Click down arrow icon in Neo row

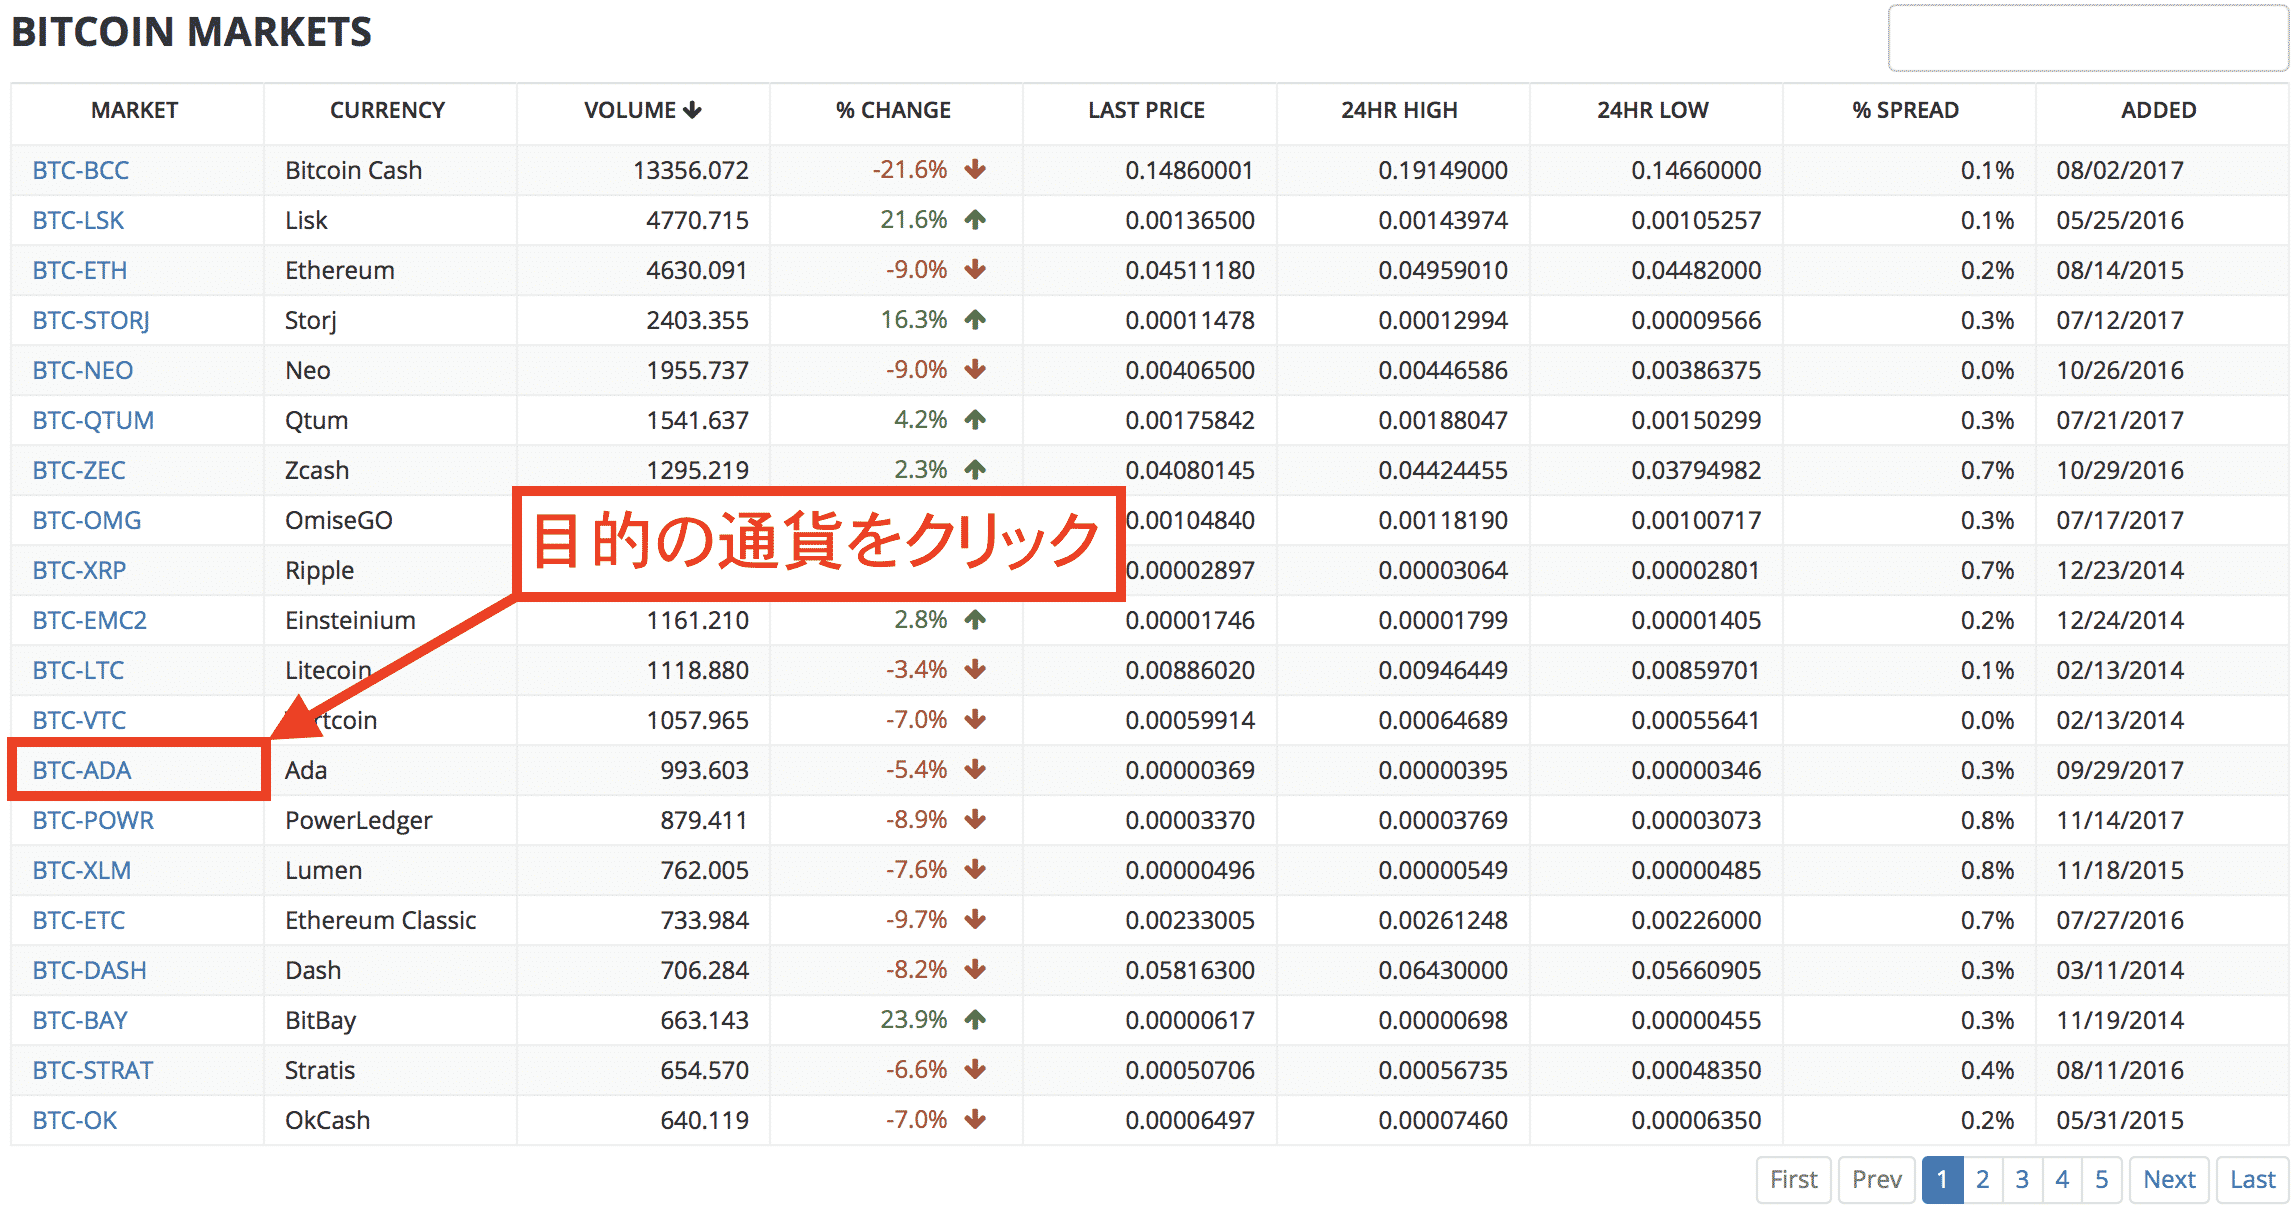point(975,369)
